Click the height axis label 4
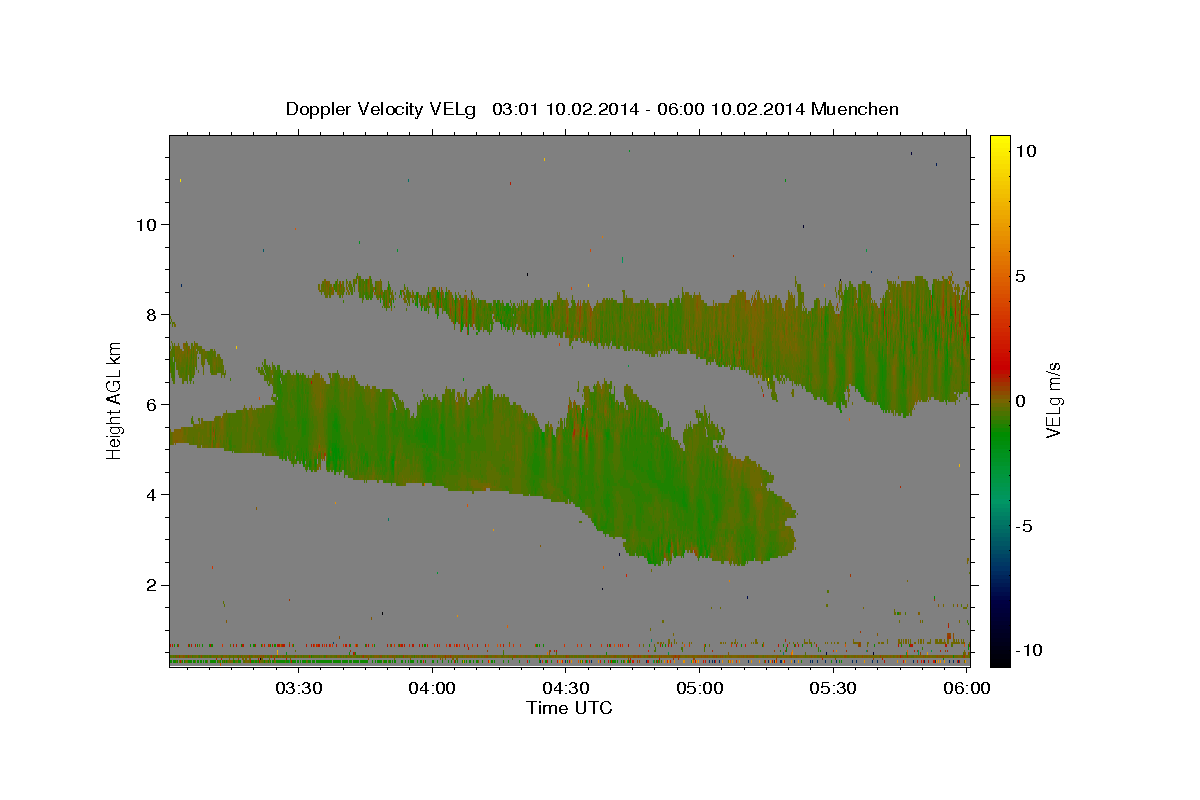Viewport: 1200px width, 800px height. point(151,494)
